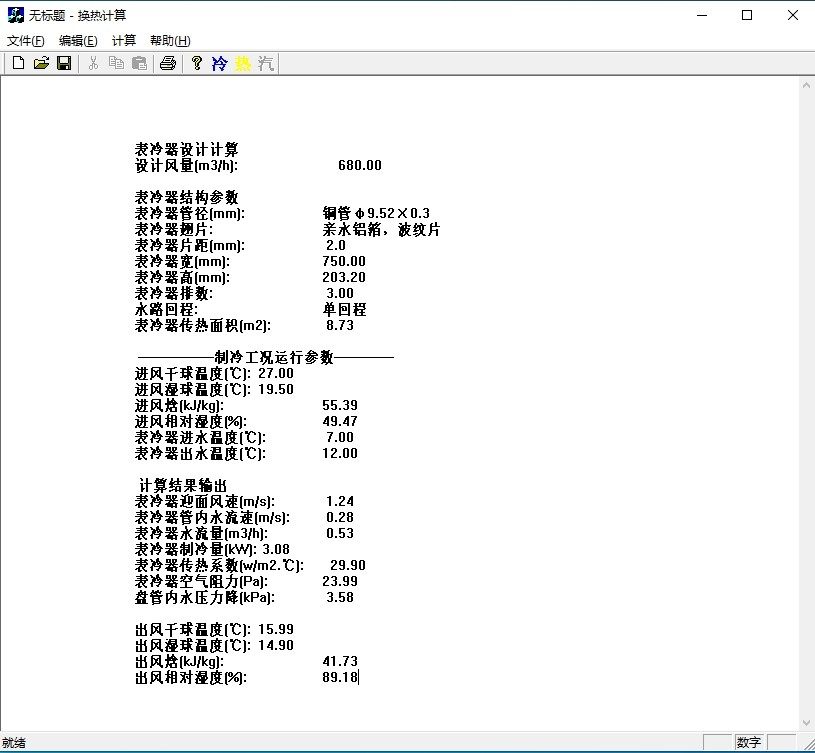Screen dimensions: 815x753
Task: Click the fin pitch value 2.0
Action: [336, 245]
